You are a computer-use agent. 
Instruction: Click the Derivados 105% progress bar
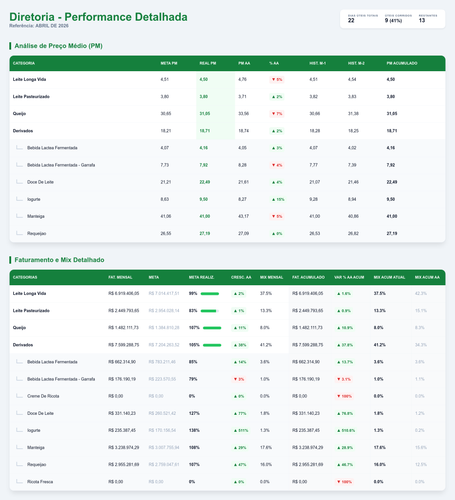click(212, 345)
